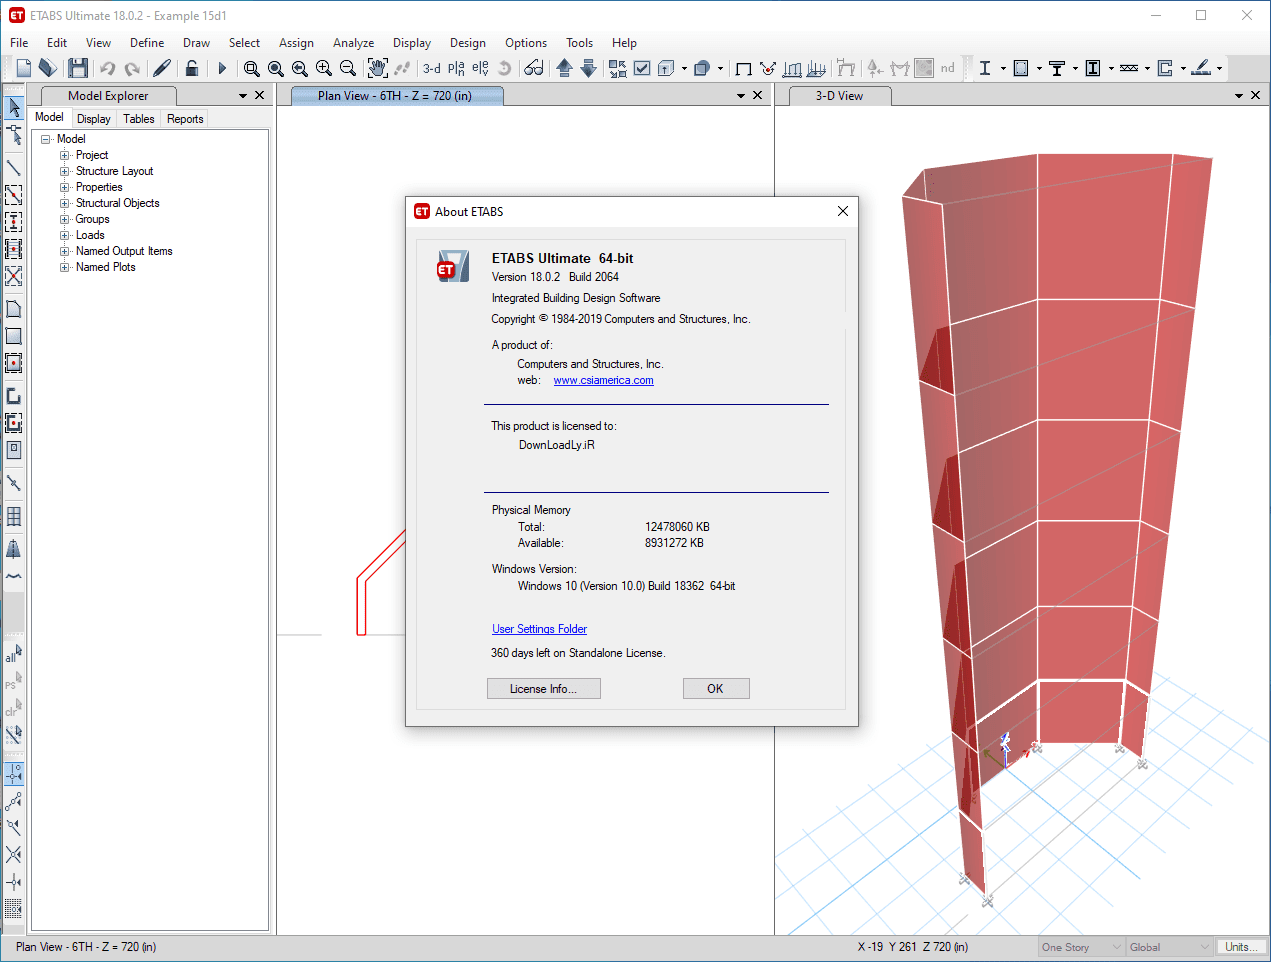Open the Define menu

click(x=147, y=43)
